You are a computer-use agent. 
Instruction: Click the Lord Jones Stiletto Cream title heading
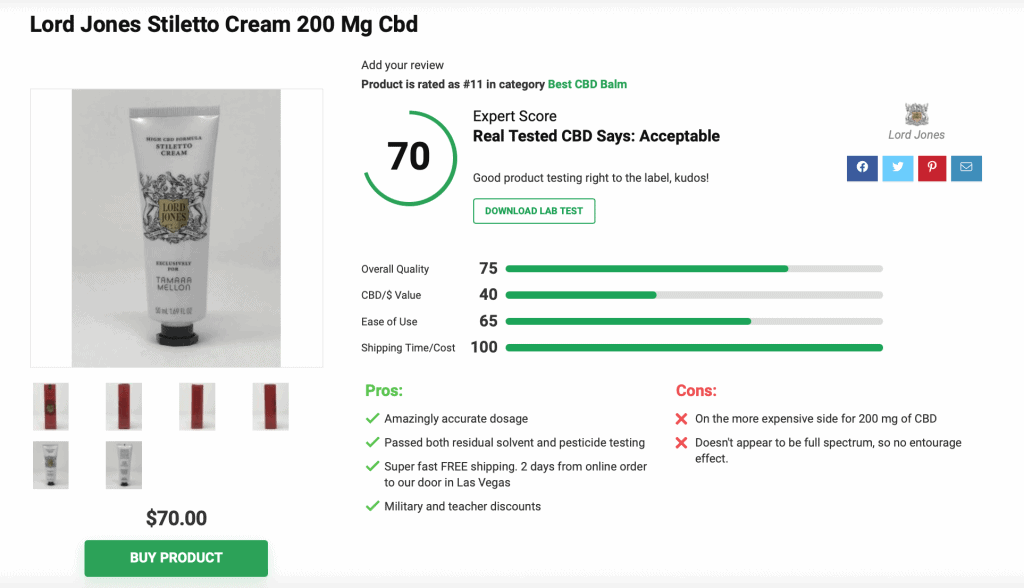point(222,24)
